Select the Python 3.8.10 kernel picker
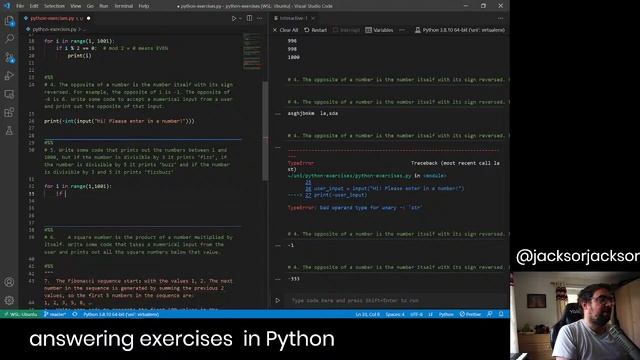The height and width of the screenshot is (360, 640). pos(460,30)
